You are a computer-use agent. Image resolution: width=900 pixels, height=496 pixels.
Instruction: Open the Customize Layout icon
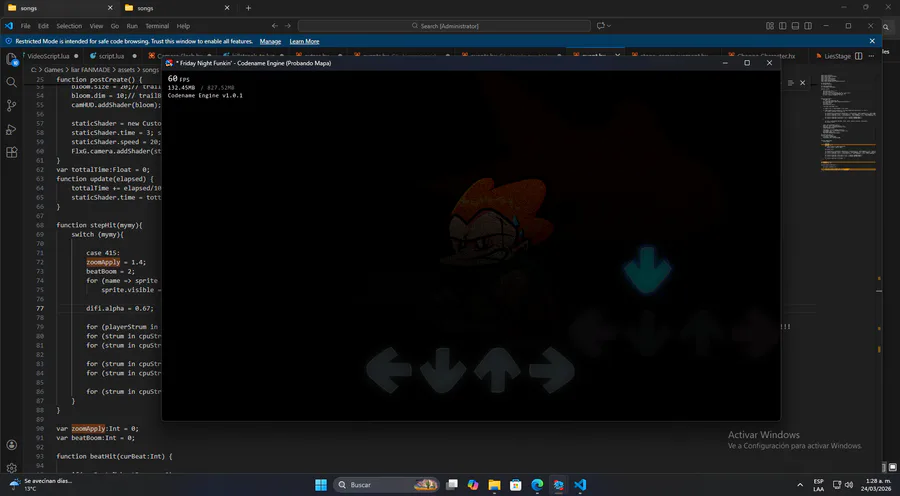(x=770, y=26)
